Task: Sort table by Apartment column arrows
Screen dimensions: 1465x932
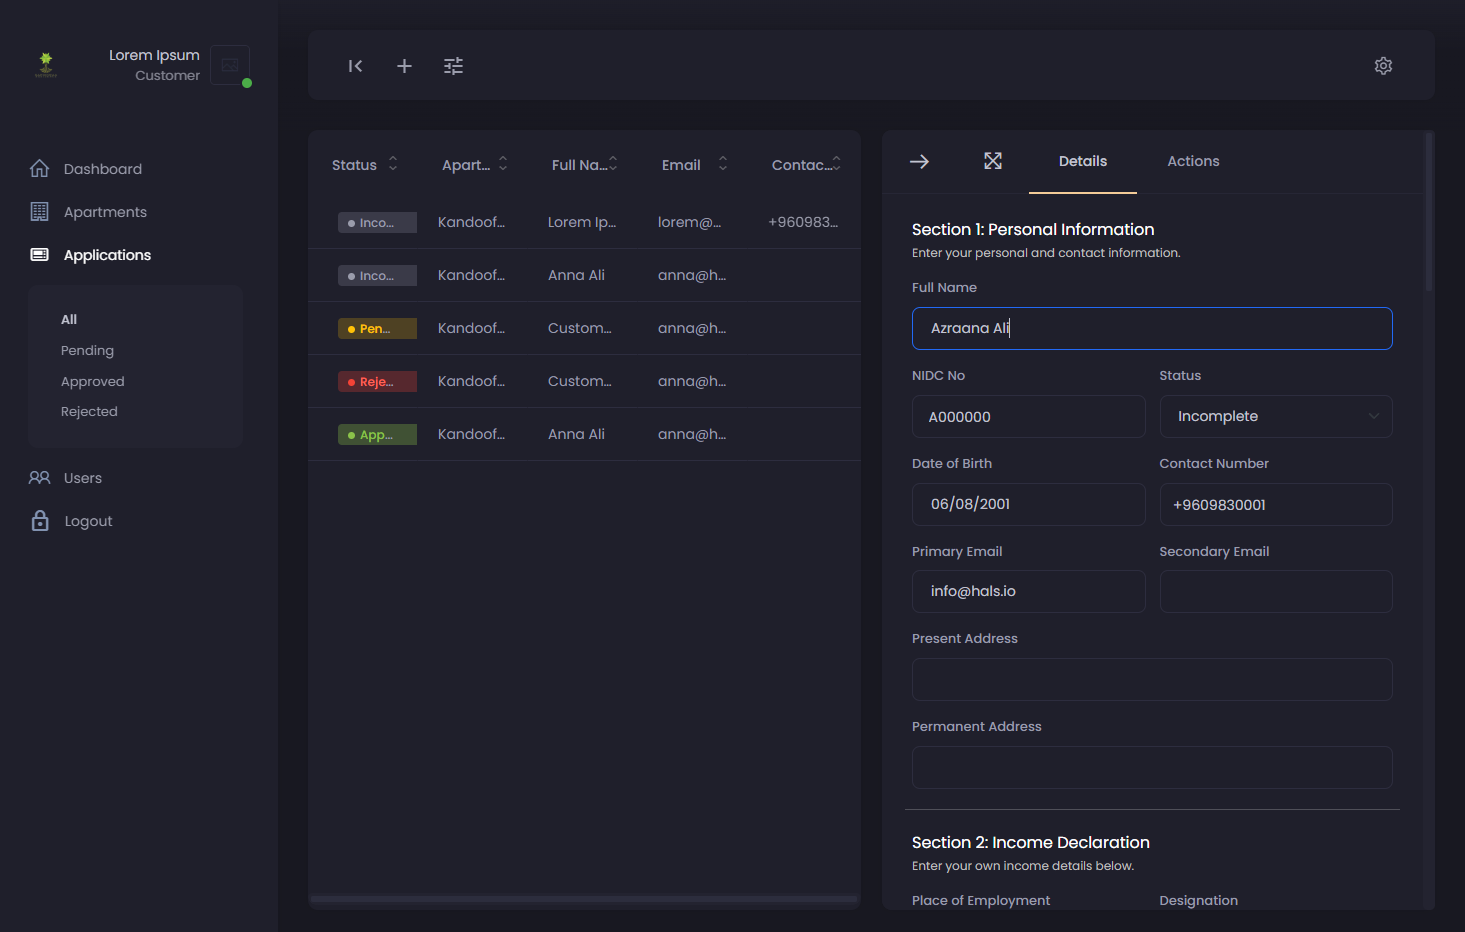Action: (503, 164)
